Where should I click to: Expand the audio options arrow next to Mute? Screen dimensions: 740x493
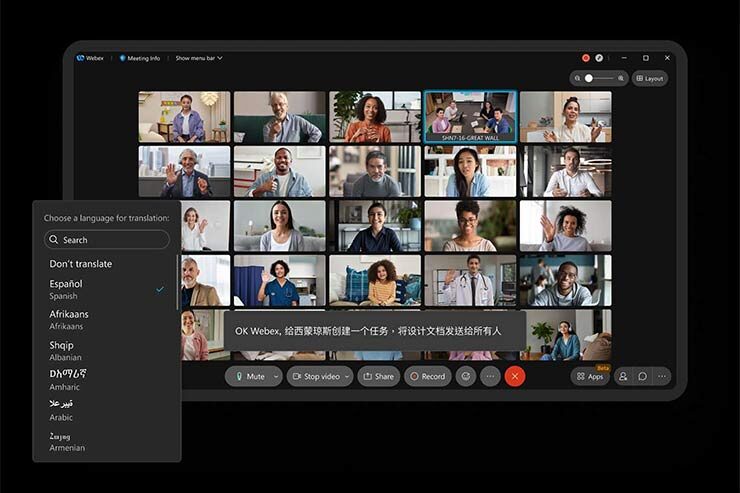(275, 376)
